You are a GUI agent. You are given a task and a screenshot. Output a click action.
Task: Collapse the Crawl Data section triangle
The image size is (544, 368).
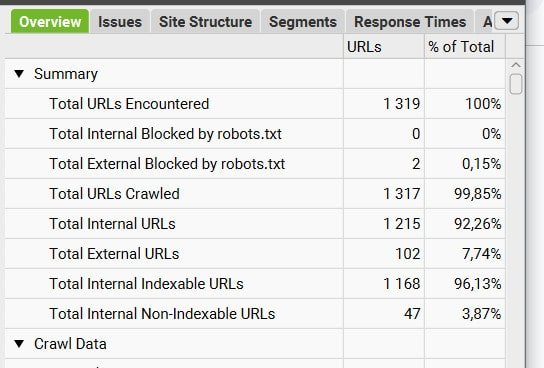pyautogui.click(x=19, y=344)
